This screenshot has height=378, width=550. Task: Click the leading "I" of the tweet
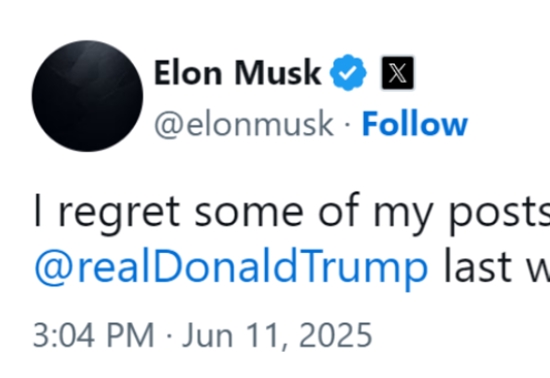point(38,210)
